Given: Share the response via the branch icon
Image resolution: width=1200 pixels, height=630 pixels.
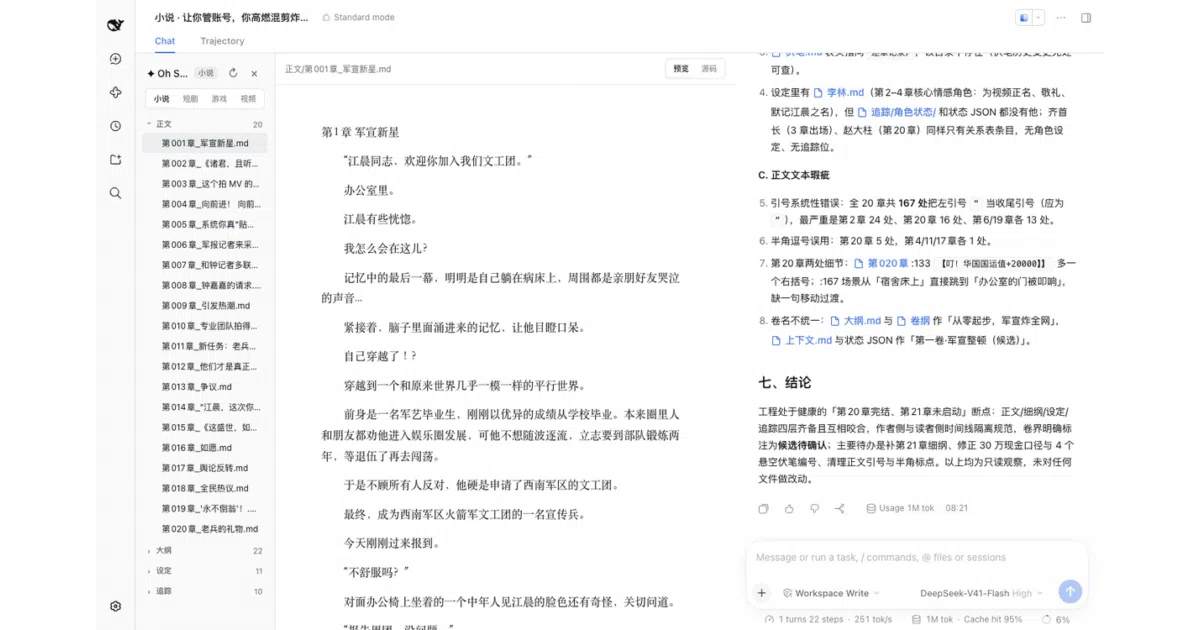Looking at the screenshot, I should pos(839,508).
